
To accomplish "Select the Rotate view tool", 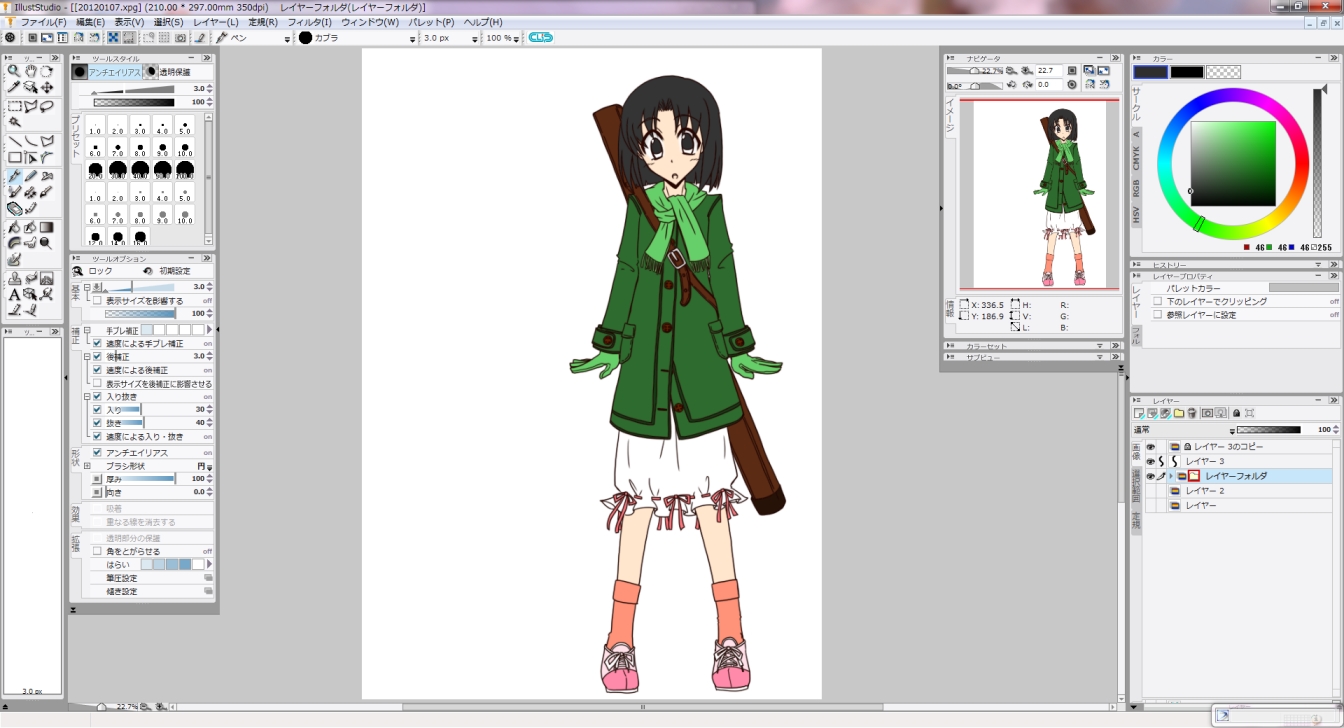I will [46, 72].
